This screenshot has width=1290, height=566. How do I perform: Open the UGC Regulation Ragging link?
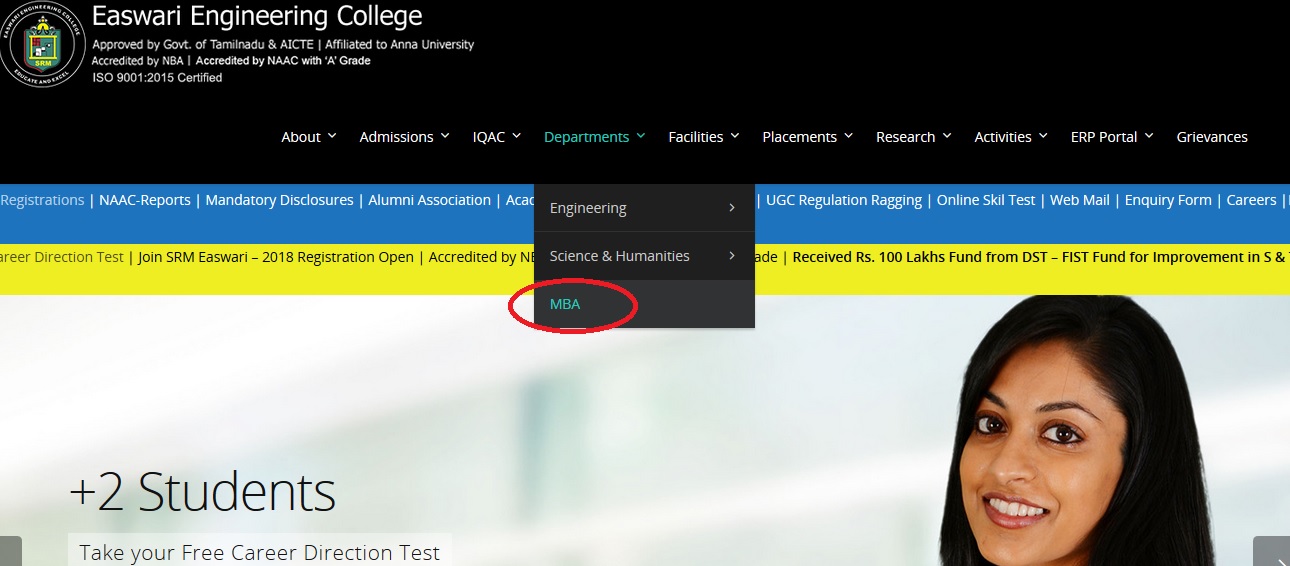(844, 200)
